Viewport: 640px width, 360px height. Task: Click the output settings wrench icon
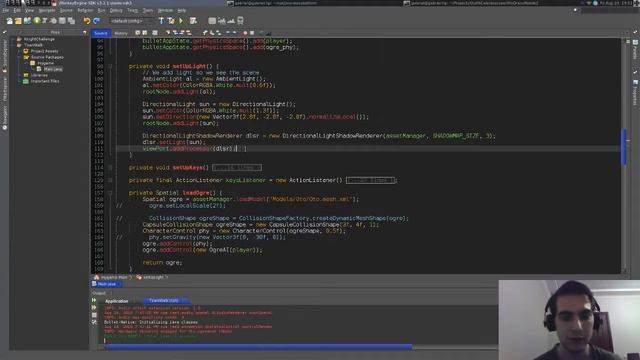coord(94,322)
